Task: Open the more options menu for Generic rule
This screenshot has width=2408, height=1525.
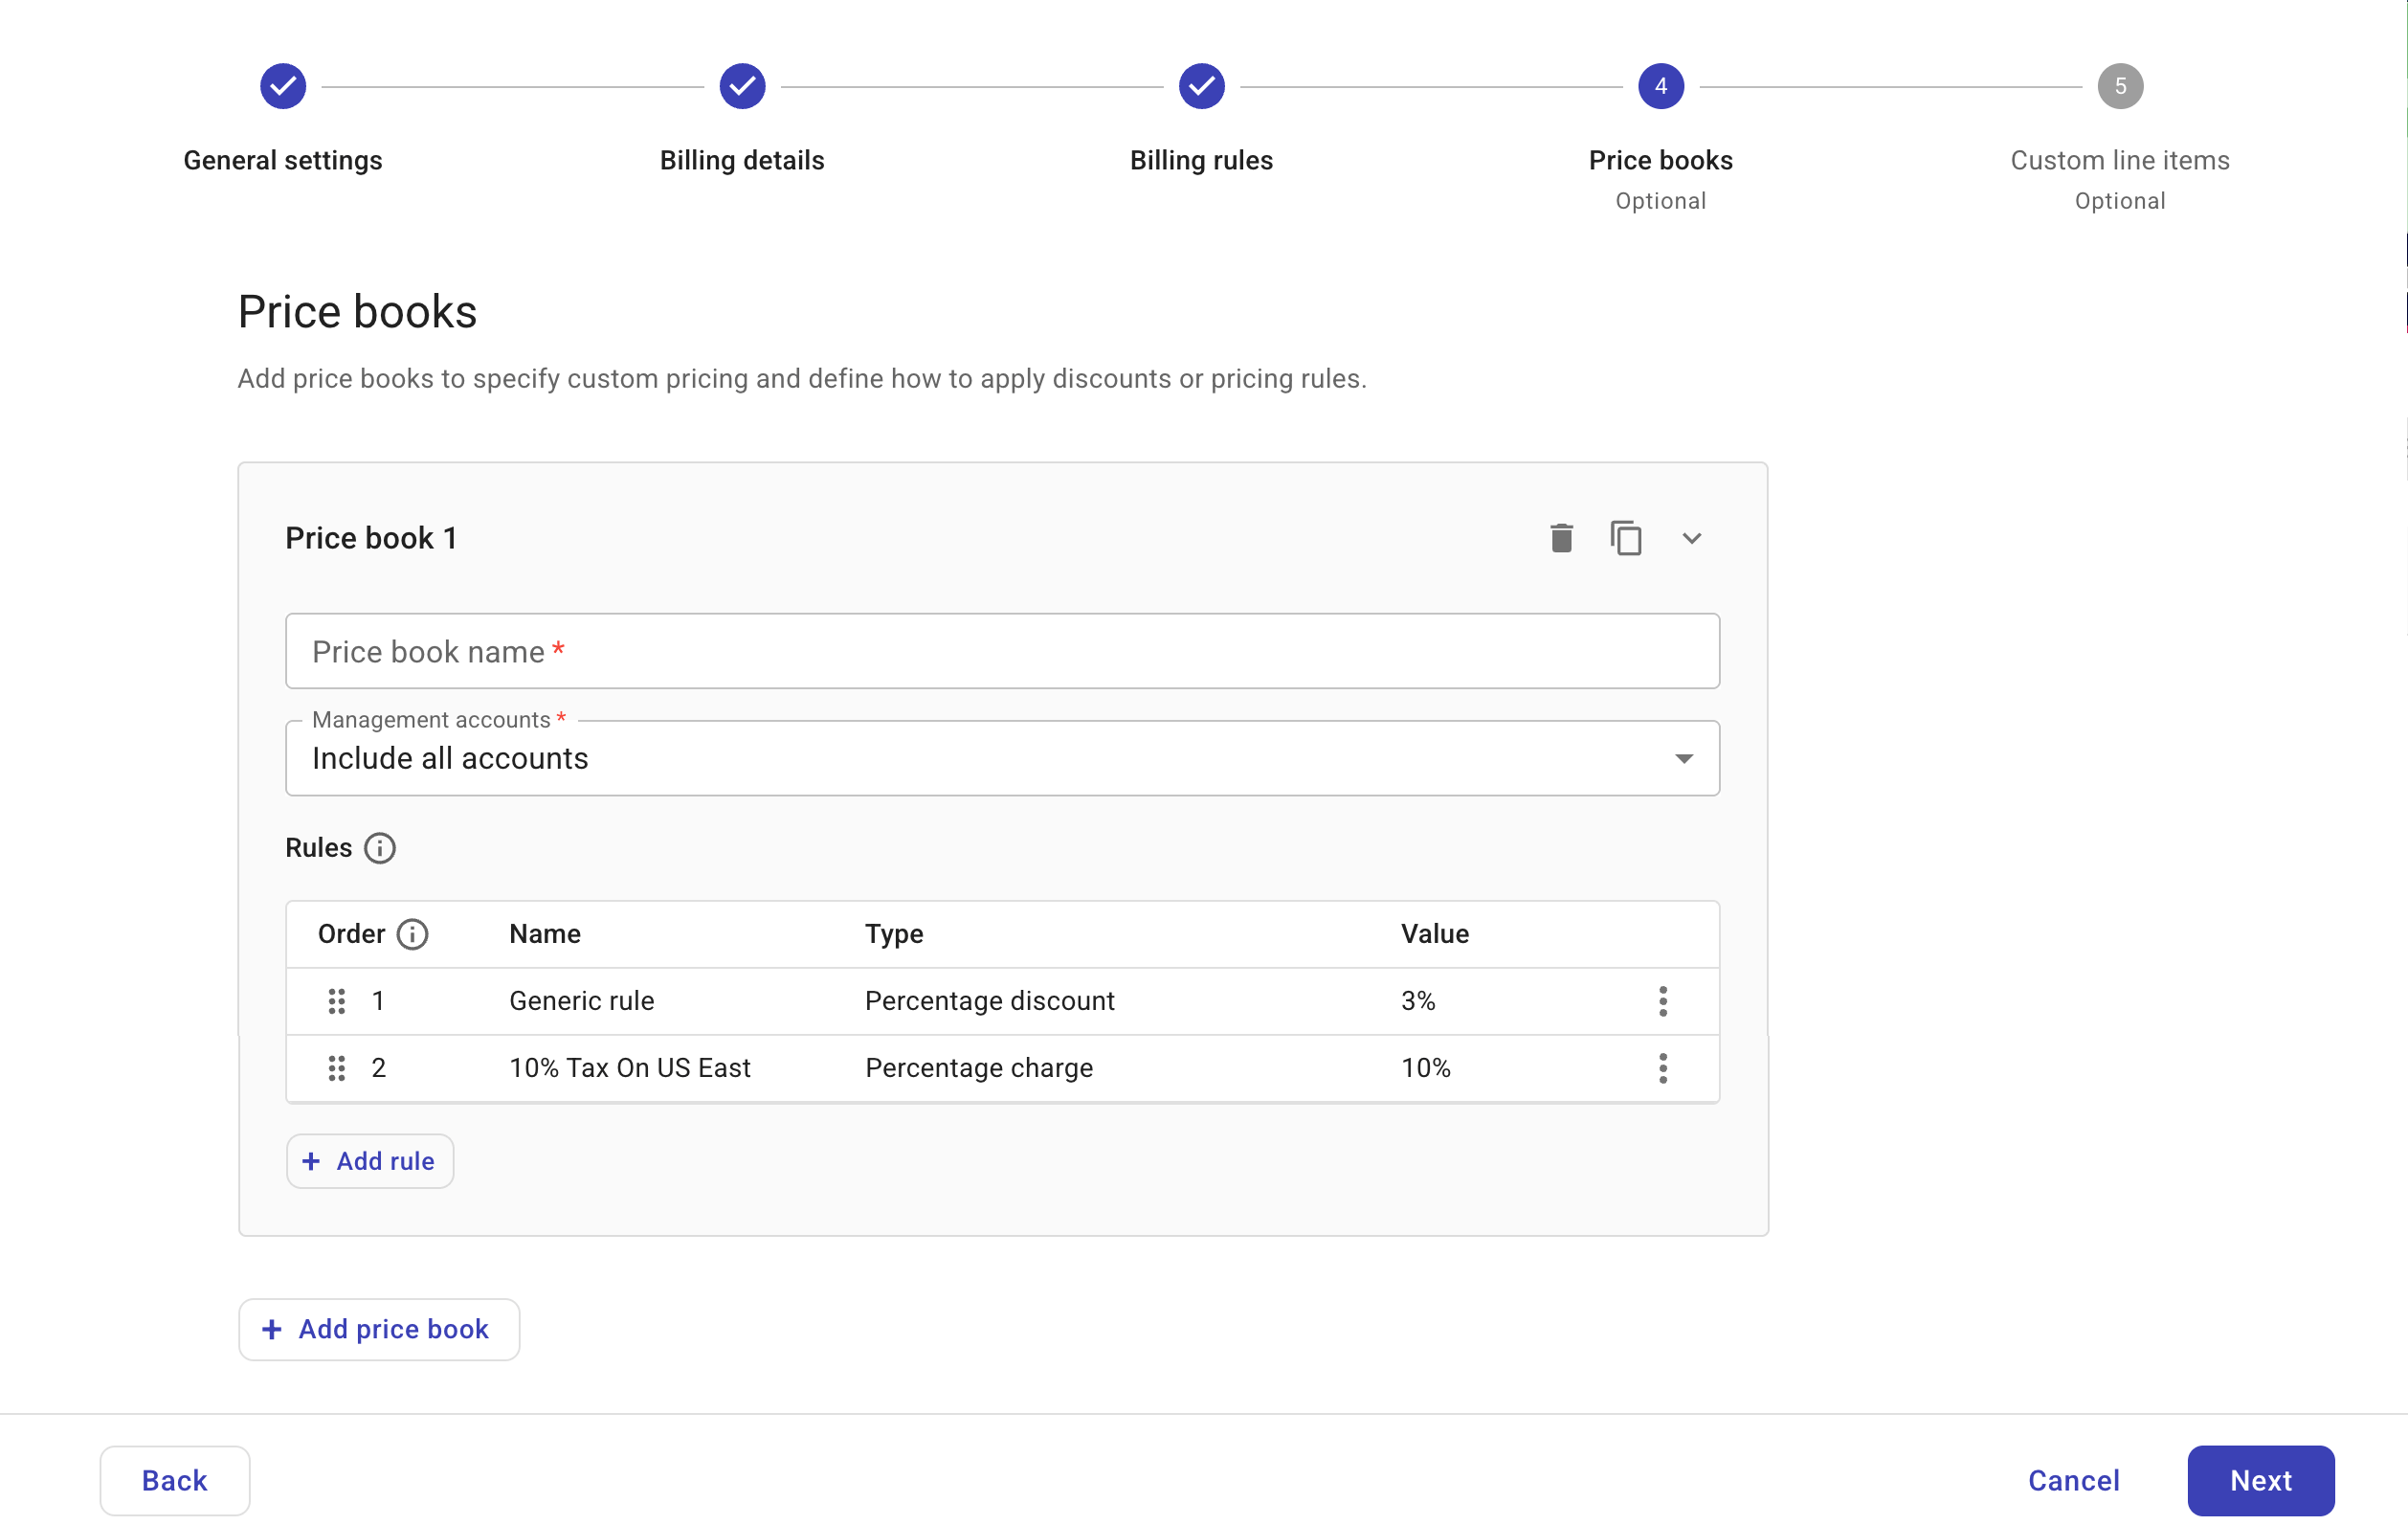Action: [x=1663, y=1001]
